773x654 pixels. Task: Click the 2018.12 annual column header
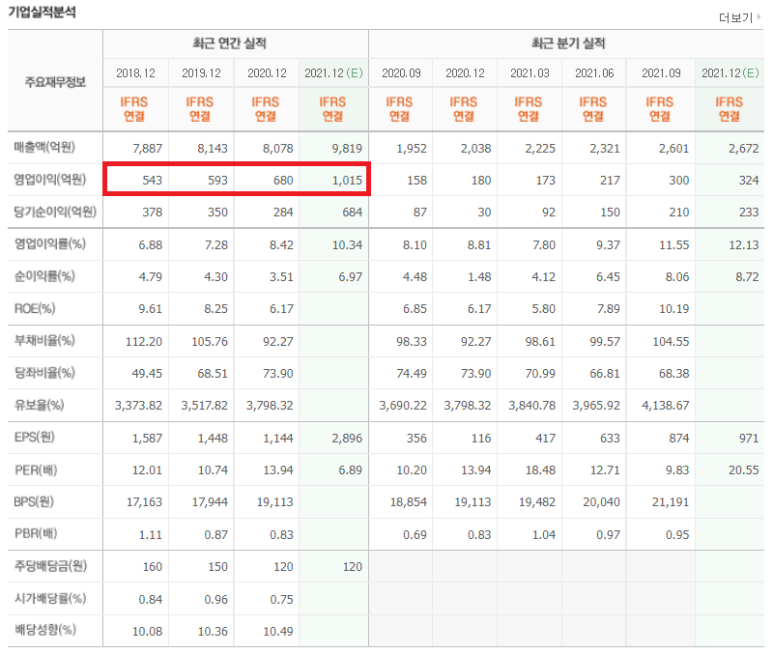point(135,74)
